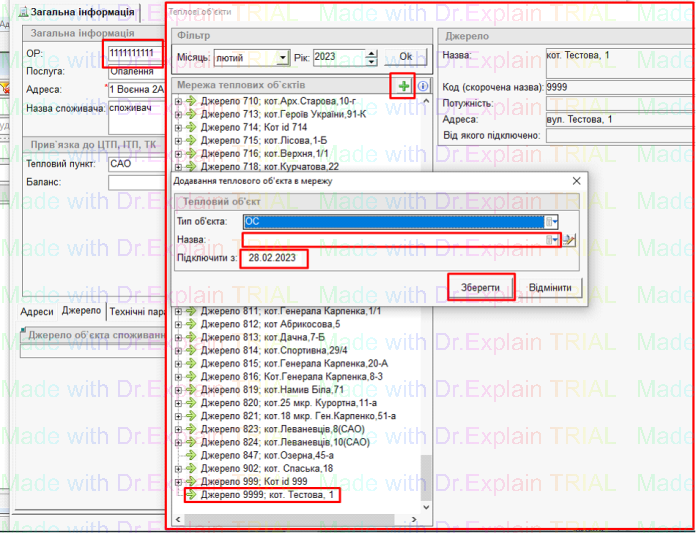Click the Зберегти button
Viewport: 696px width, 533px height.
[x=481, y=287]
